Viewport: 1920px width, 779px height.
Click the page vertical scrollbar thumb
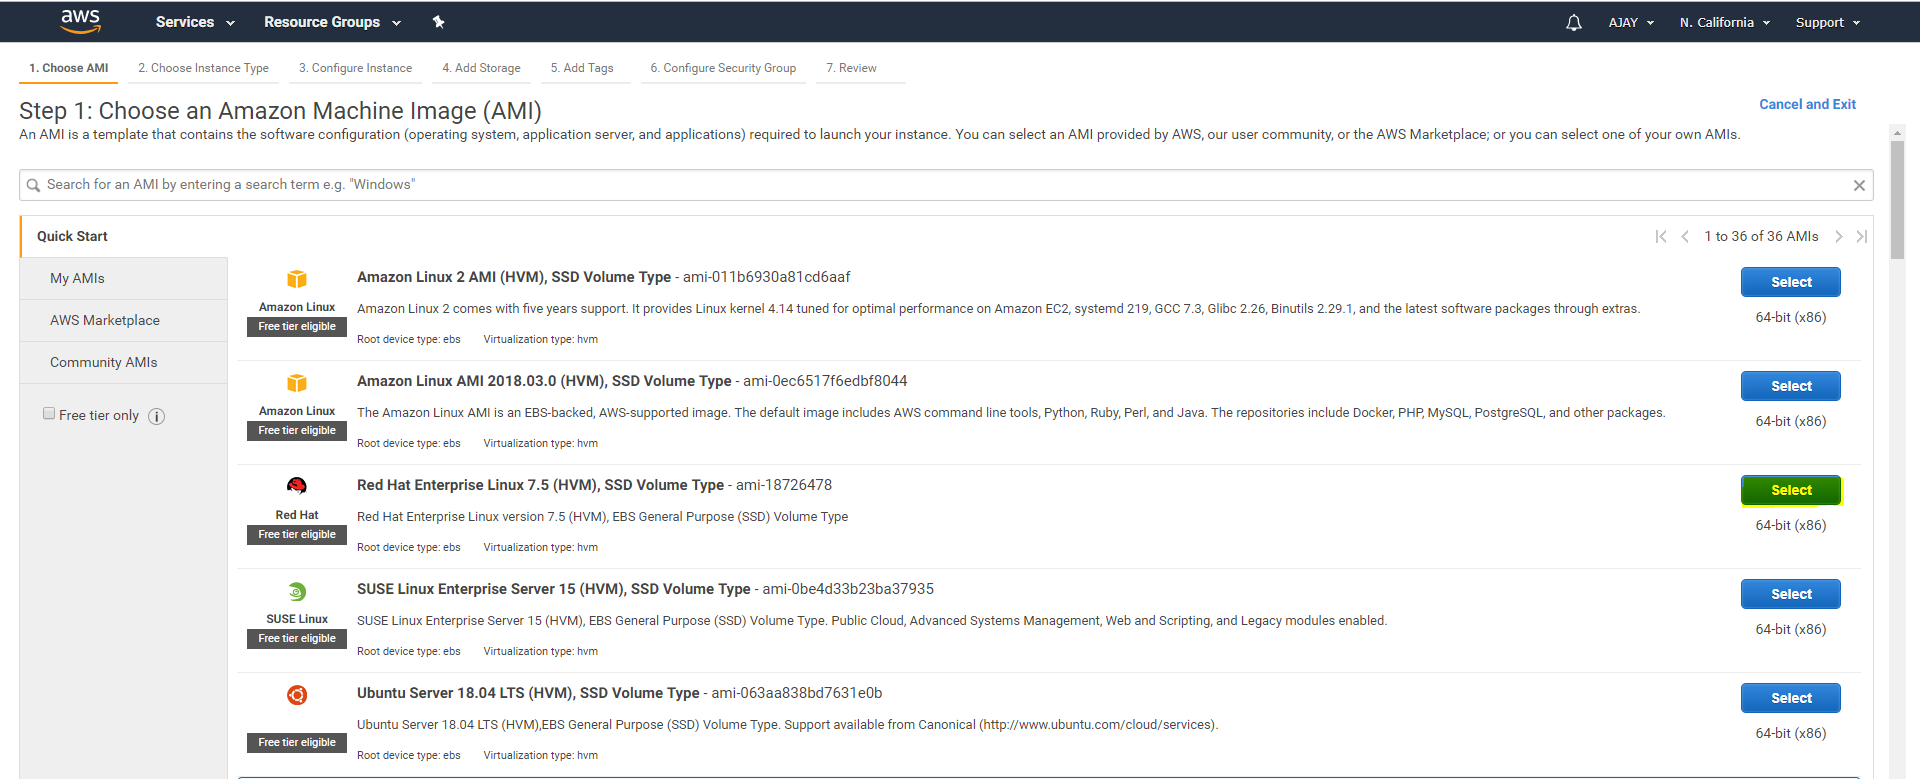click(x=1897, y=200)
